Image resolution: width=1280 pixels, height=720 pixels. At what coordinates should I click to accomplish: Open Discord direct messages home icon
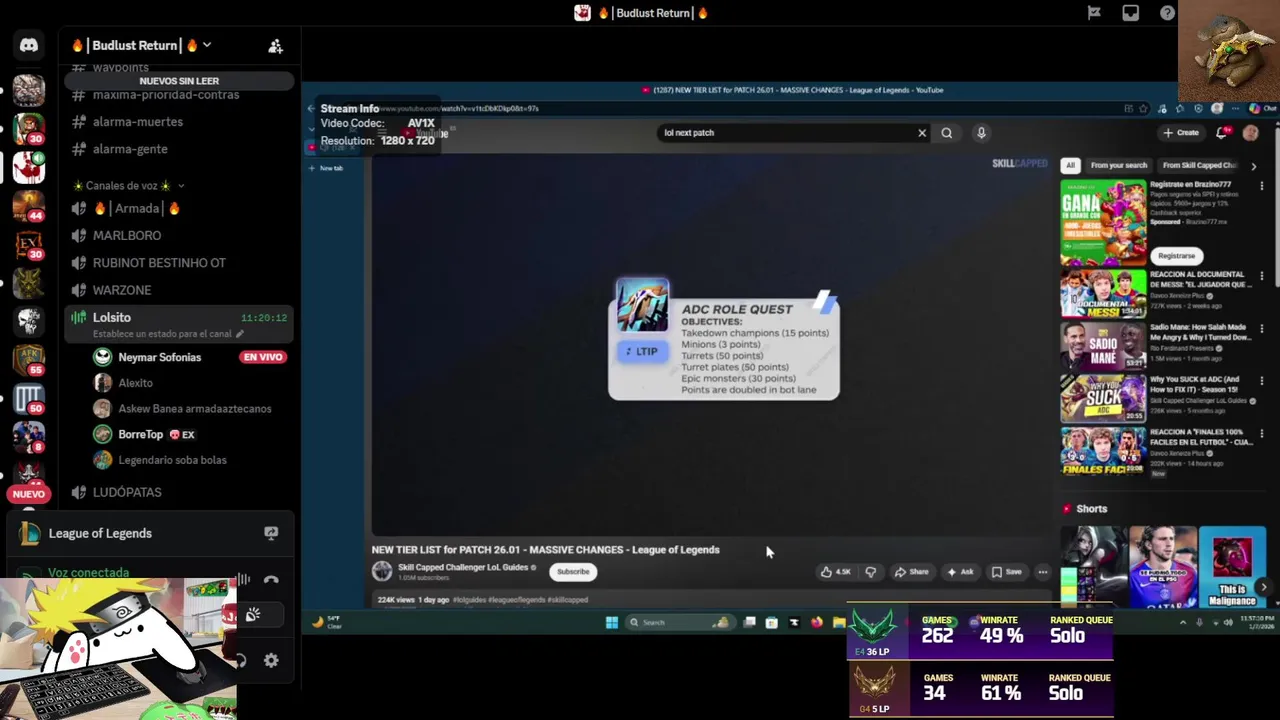pos(28,45)
